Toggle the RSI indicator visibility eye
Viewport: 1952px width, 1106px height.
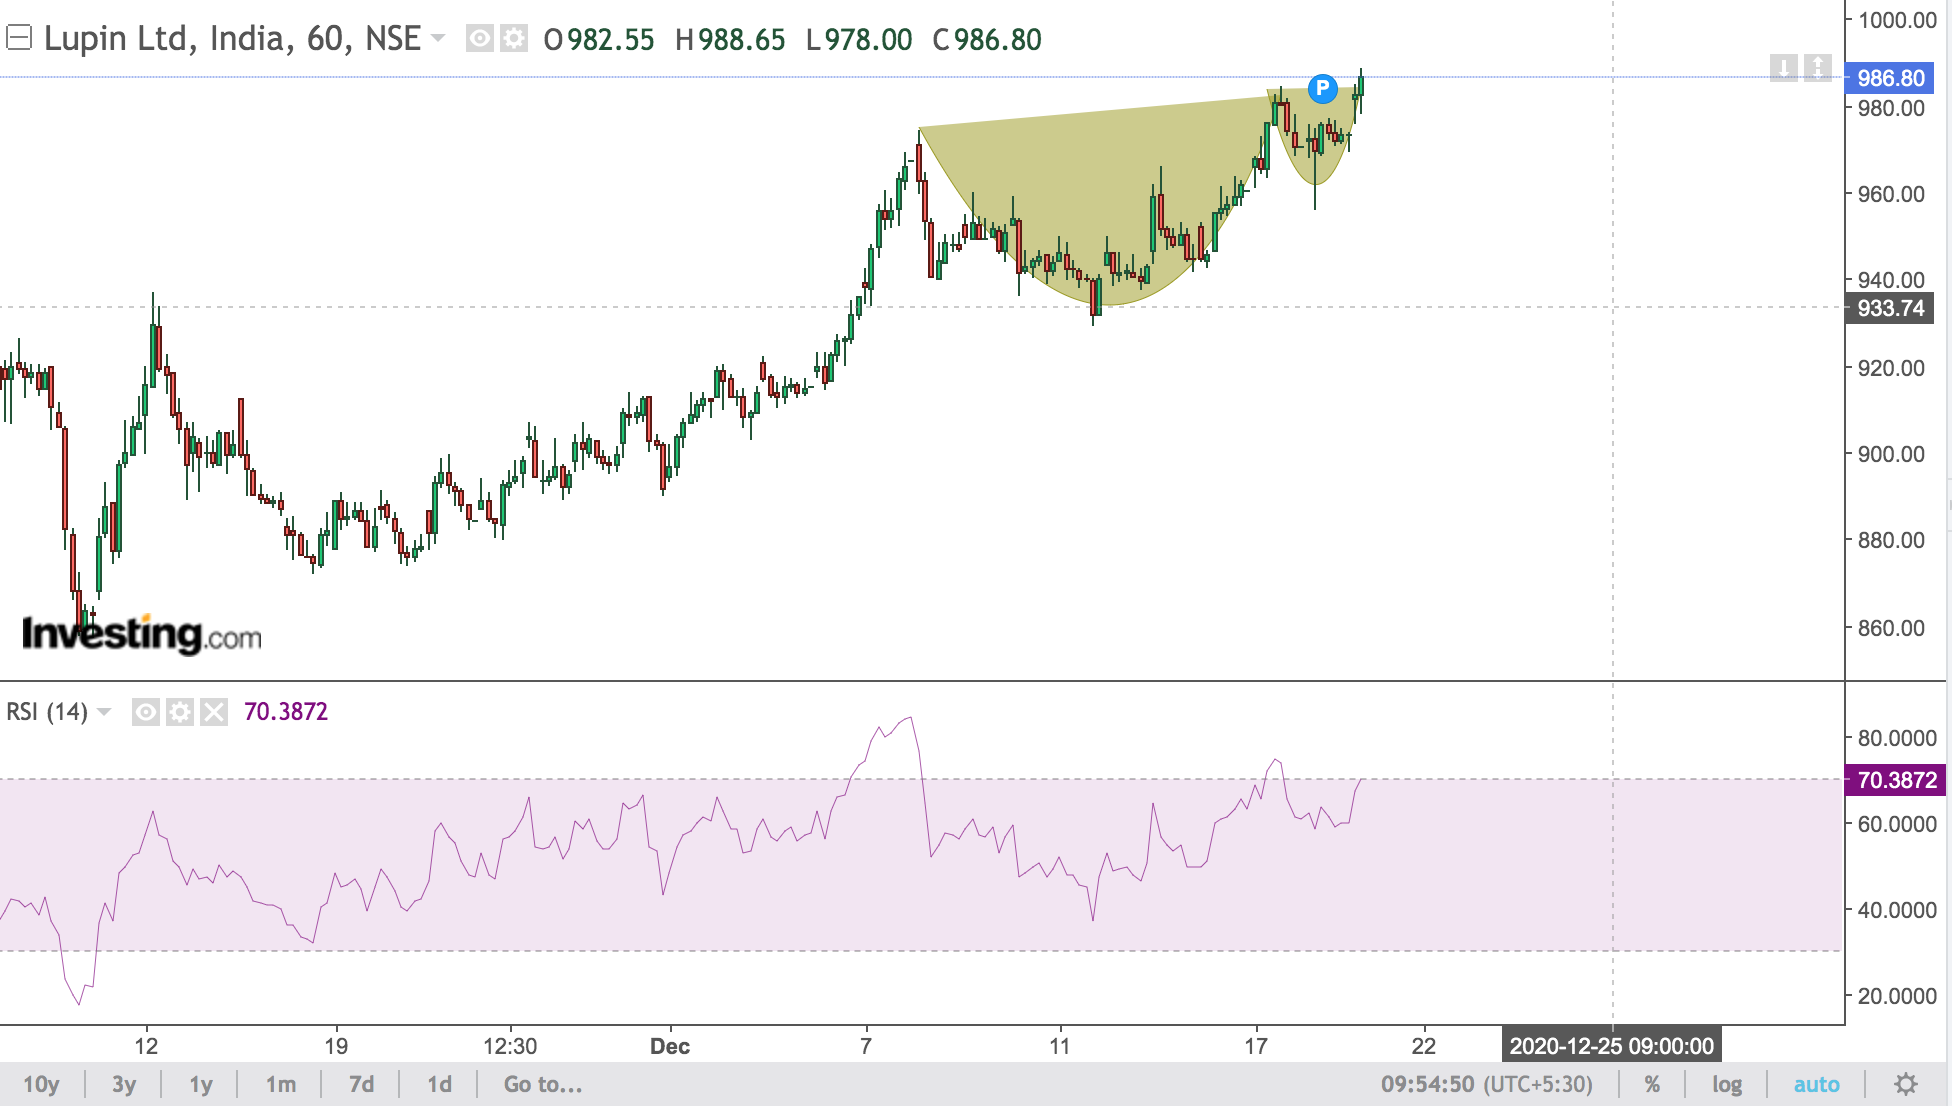[x=146, y=712]
